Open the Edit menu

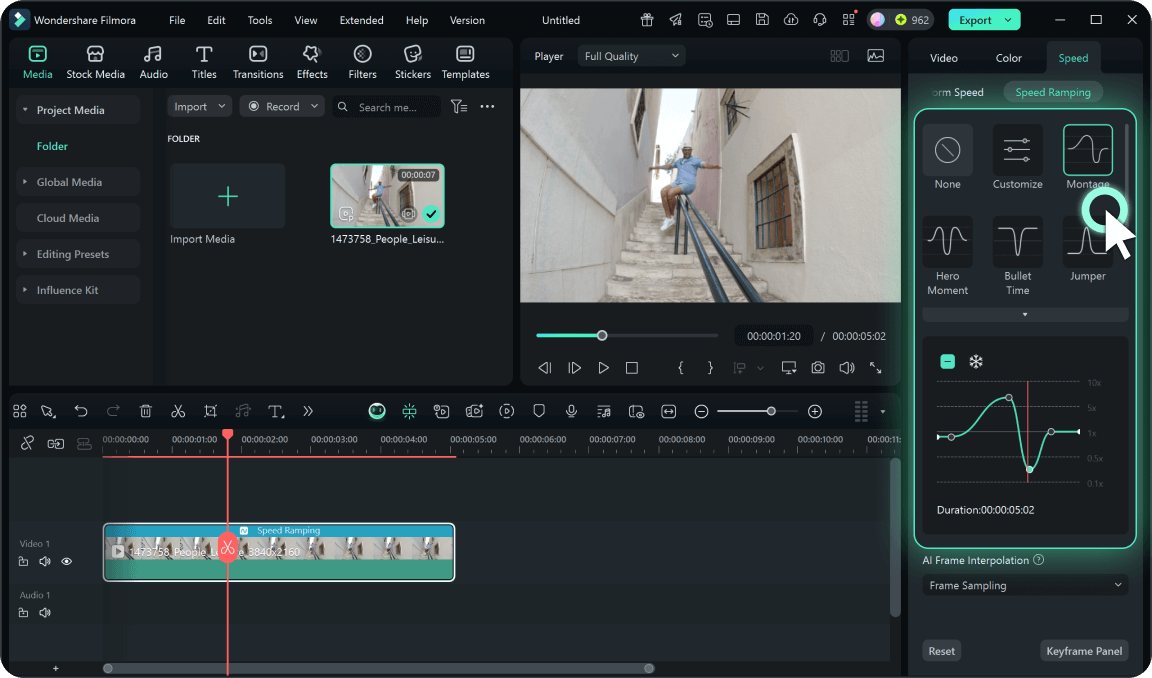click(216, 20)
